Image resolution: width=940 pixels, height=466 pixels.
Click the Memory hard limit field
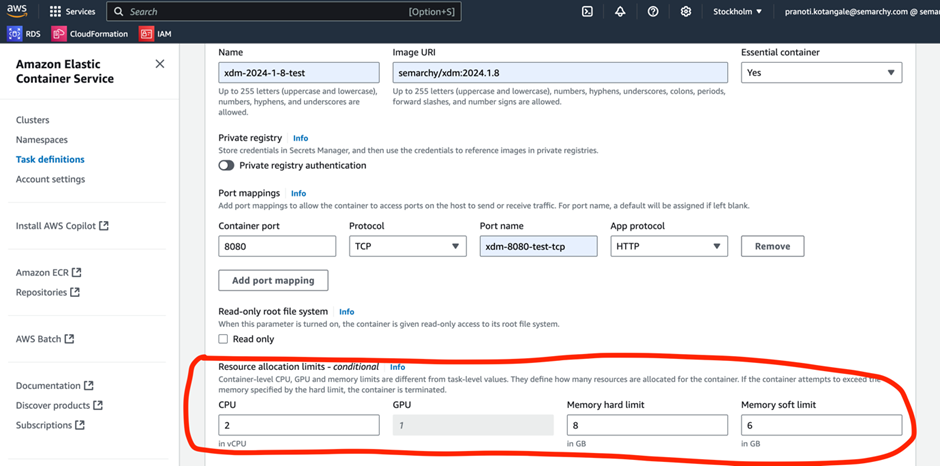647,425
